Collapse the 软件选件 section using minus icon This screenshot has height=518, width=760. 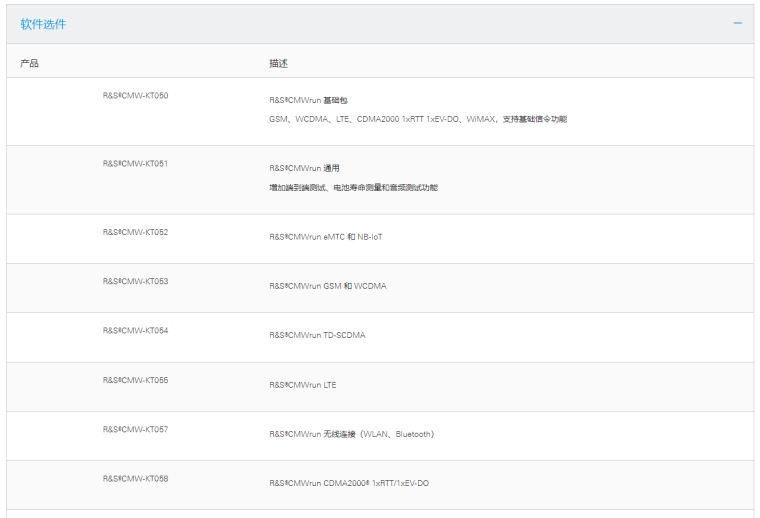coord(737,23)
